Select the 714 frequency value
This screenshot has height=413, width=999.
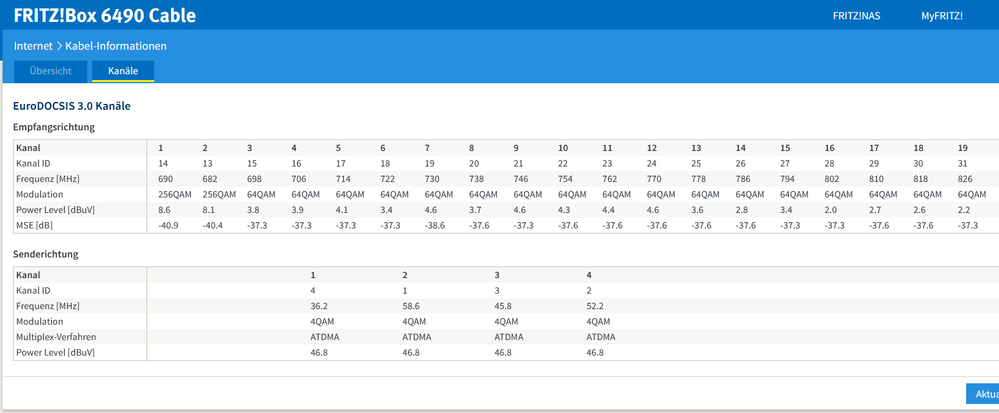(343, 179)
